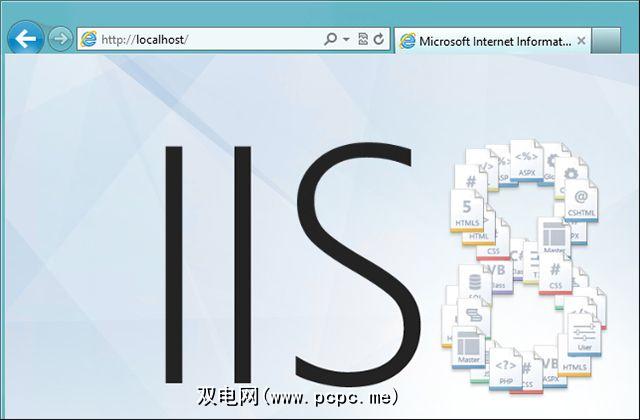Click the browser Back button
640x420 pixels.
[25, 40]
